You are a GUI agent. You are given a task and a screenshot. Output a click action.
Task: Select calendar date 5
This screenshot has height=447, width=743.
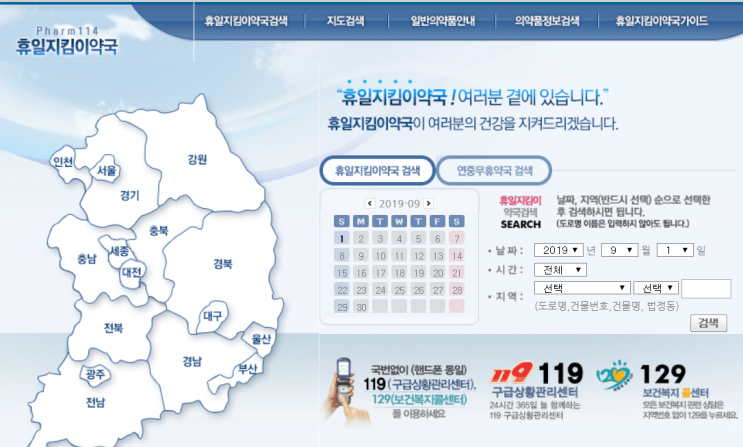pos(418,238)
